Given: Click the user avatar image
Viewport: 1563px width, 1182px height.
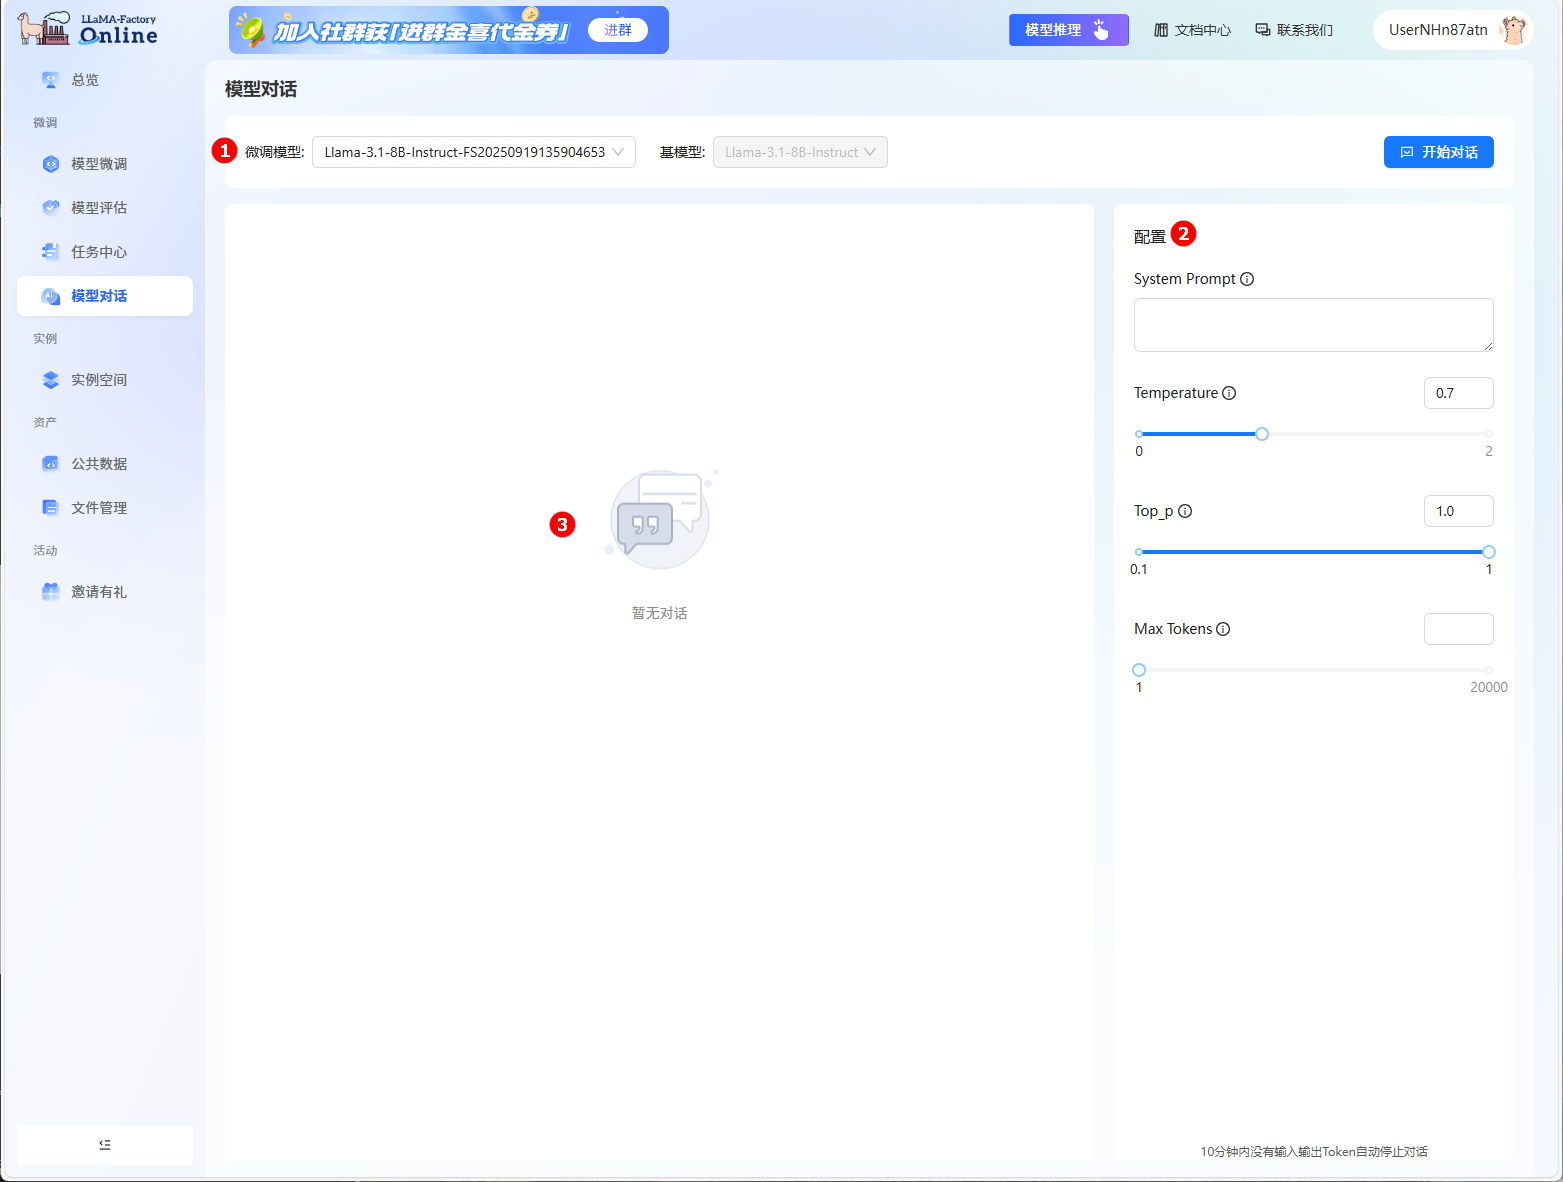Looking at the screenshot, I should [1513, 30].
